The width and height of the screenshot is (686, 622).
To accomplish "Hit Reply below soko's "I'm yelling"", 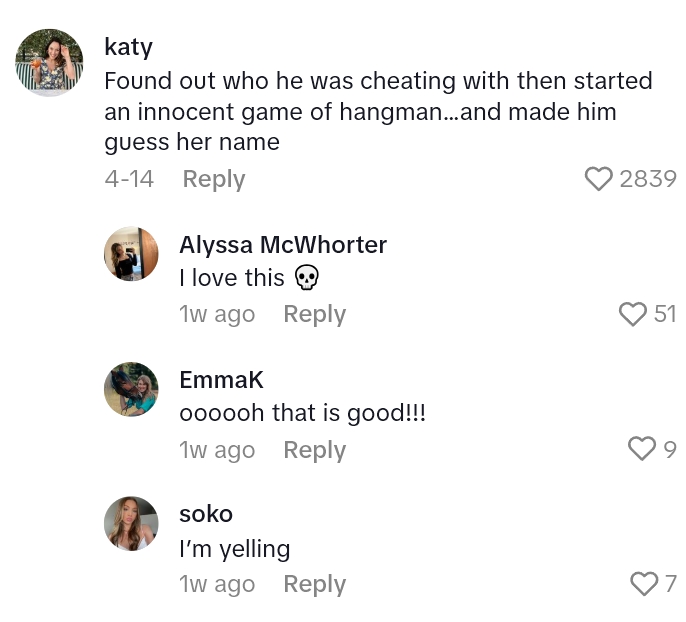I will coord(314,584).
